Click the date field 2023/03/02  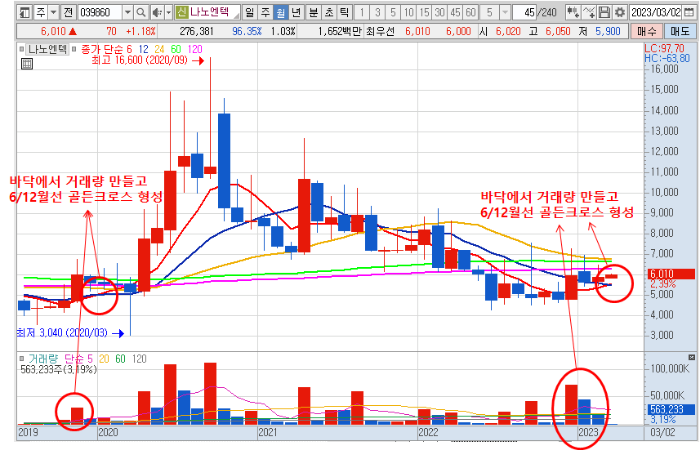point(655,12)
